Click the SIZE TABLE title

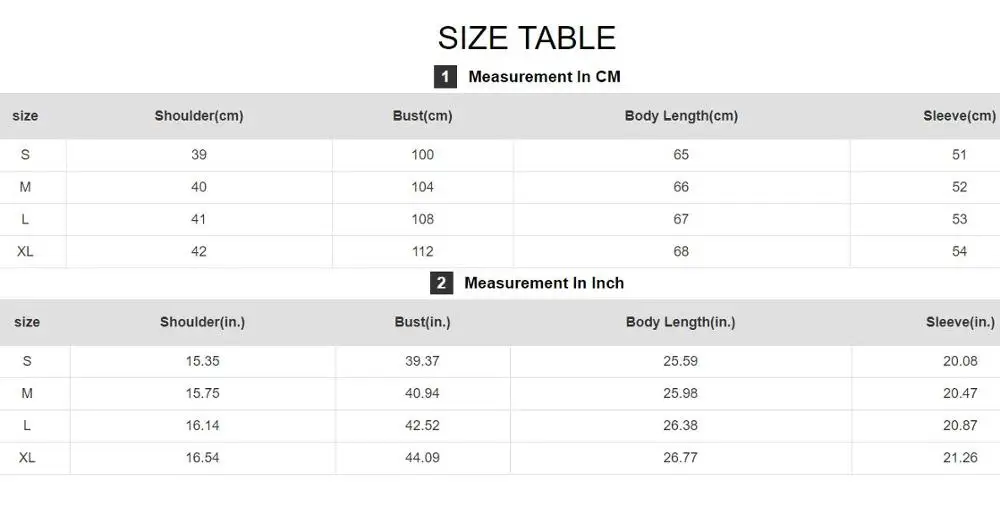click(x=527, y=38)
